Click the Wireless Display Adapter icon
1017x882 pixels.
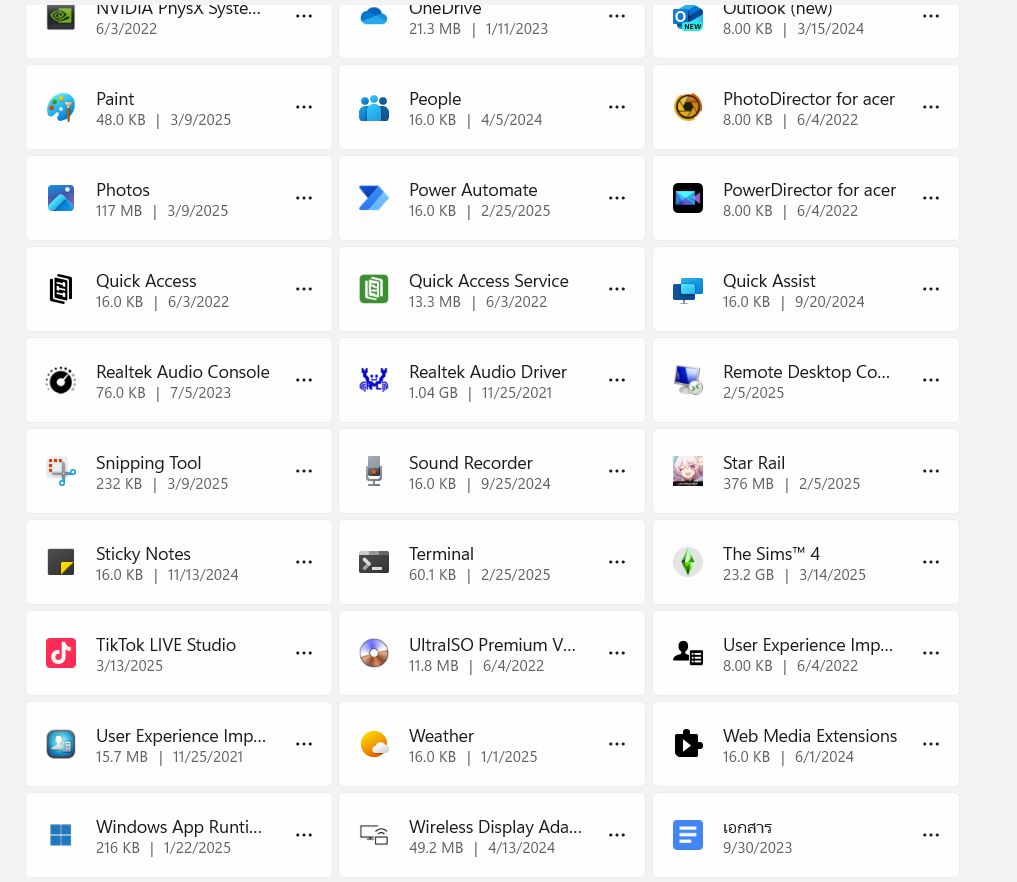[x=374, y=835]
